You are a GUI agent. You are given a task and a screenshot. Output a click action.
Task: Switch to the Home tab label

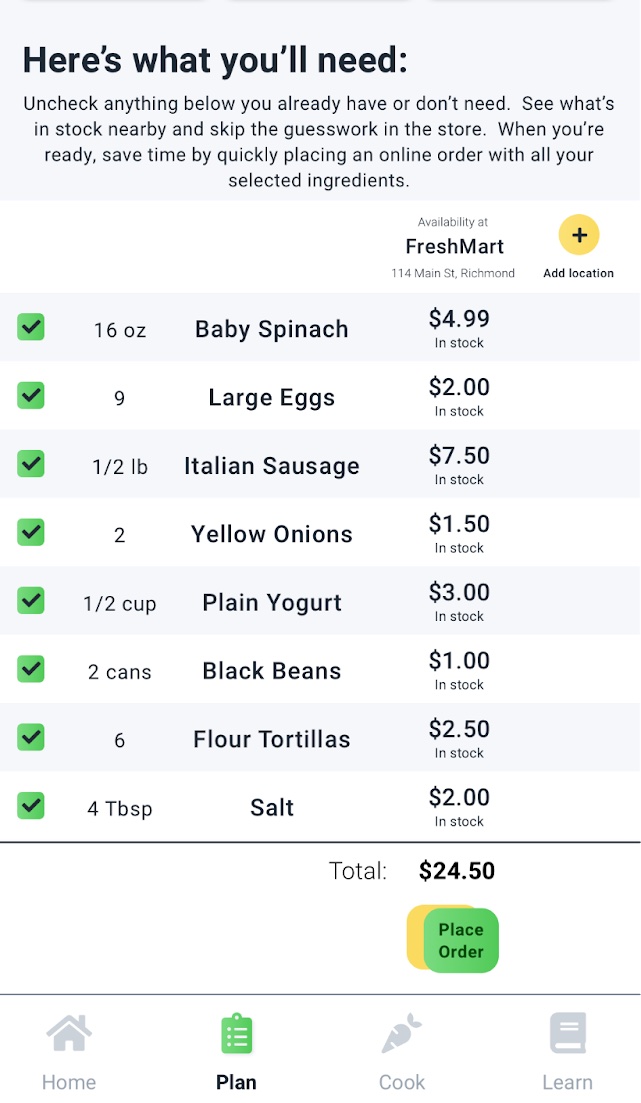click(69, 1082)
